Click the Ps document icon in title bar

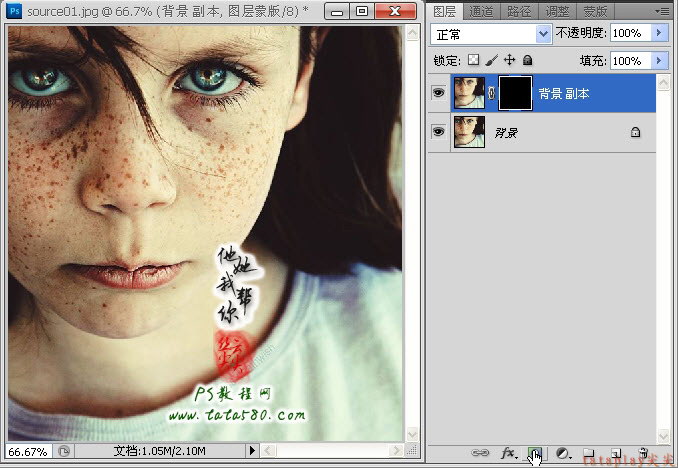[x=14, y=10]
